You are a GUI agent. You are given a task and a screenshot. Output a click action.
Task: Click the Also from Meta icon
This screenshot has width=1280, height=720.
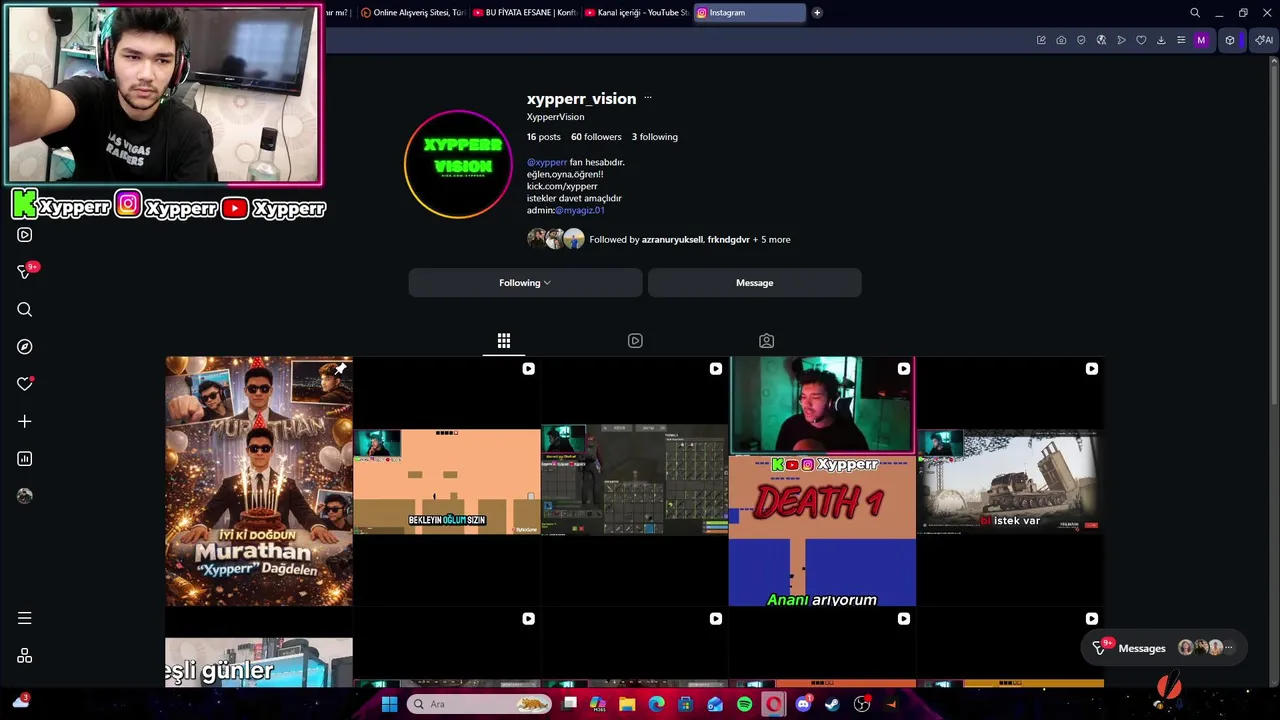click(25, 656)
